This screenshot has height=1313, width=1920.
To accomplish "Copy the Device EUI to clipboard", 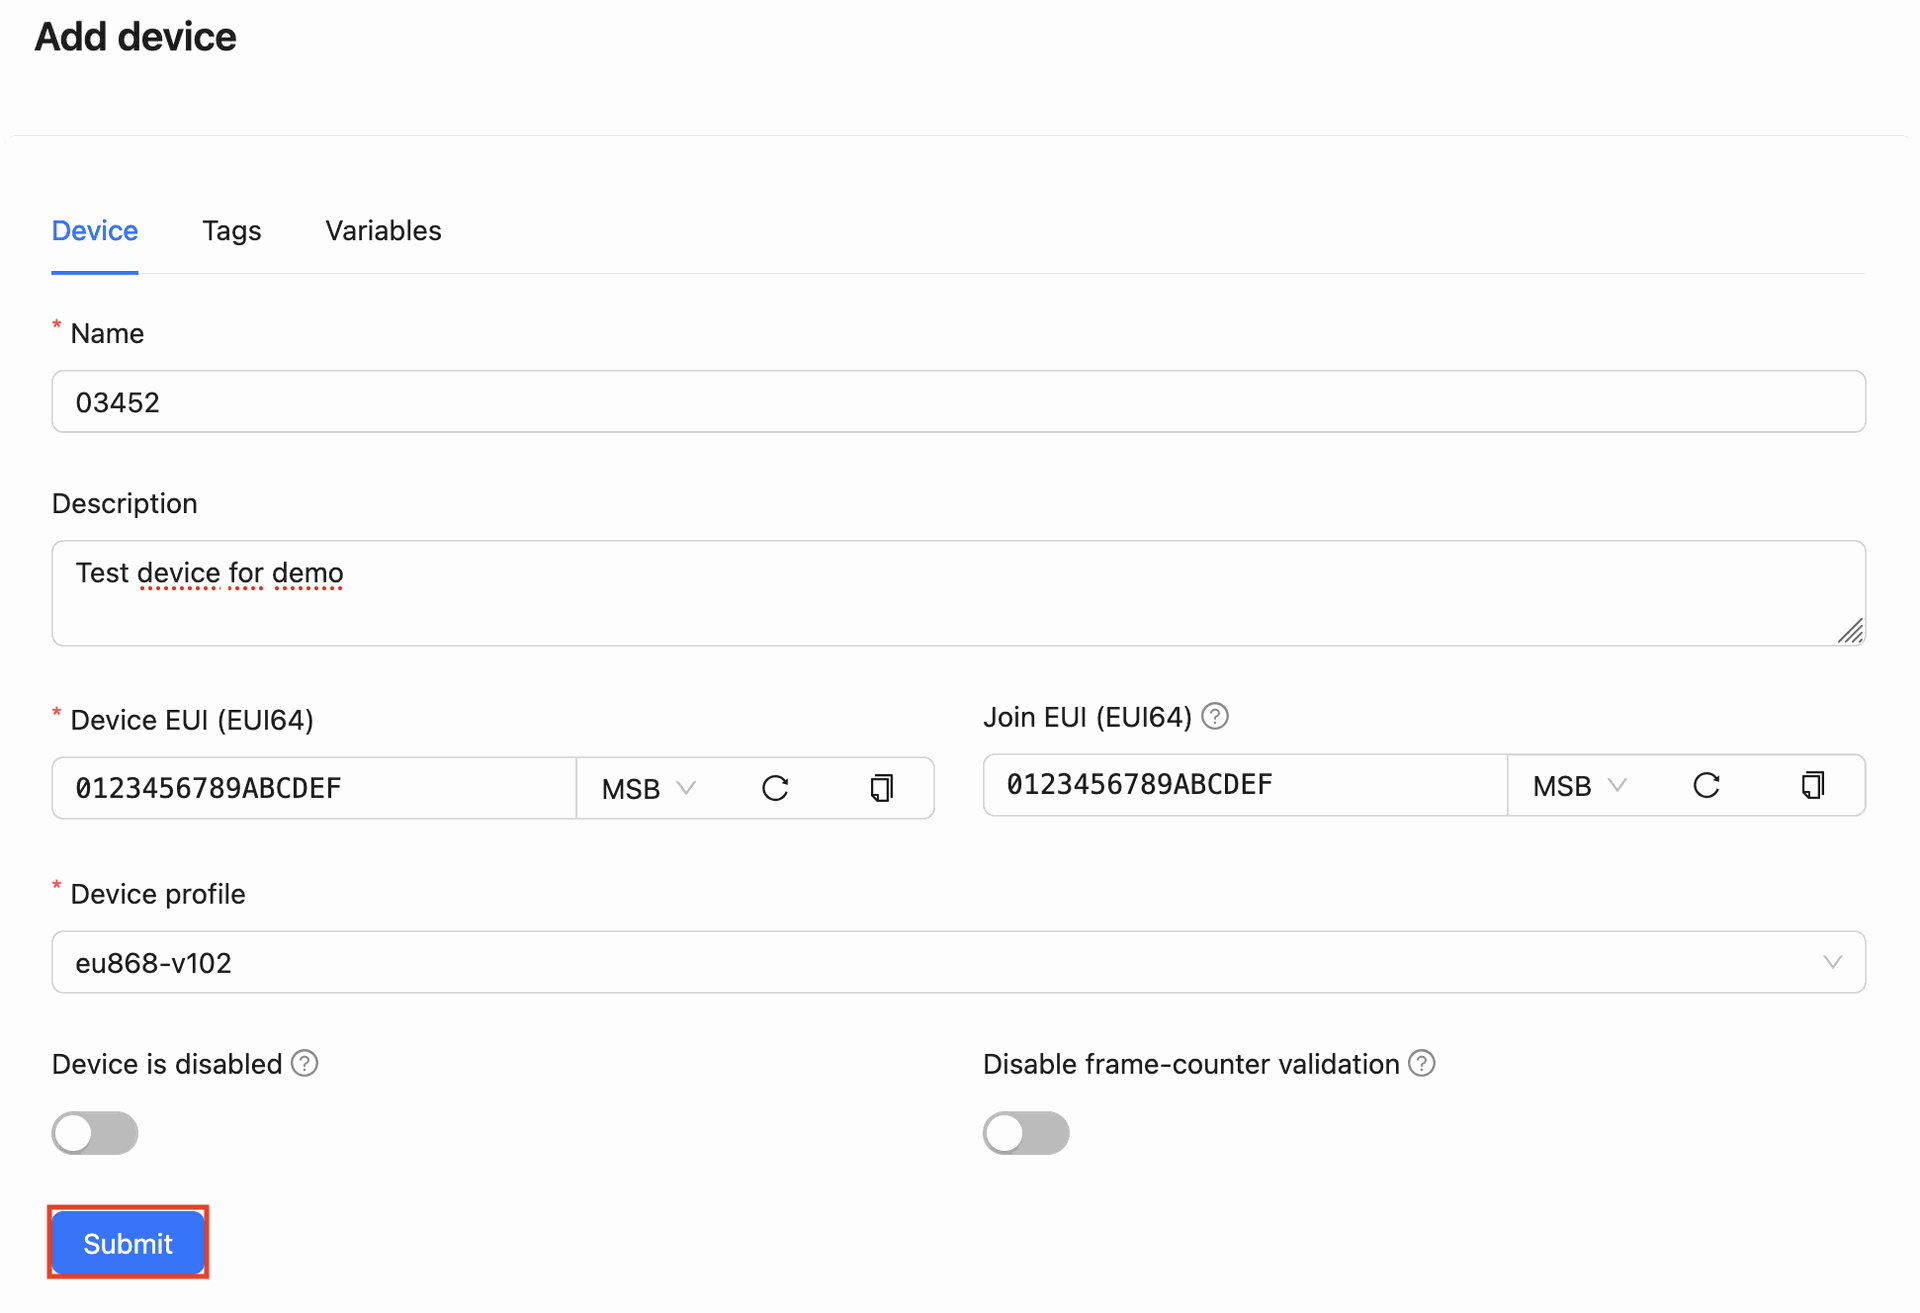I will [881, 789].
